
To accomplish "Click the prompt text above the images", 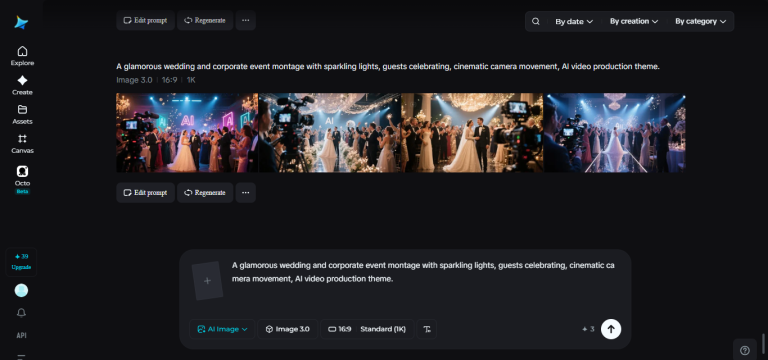I will click(x=388, y=67).
